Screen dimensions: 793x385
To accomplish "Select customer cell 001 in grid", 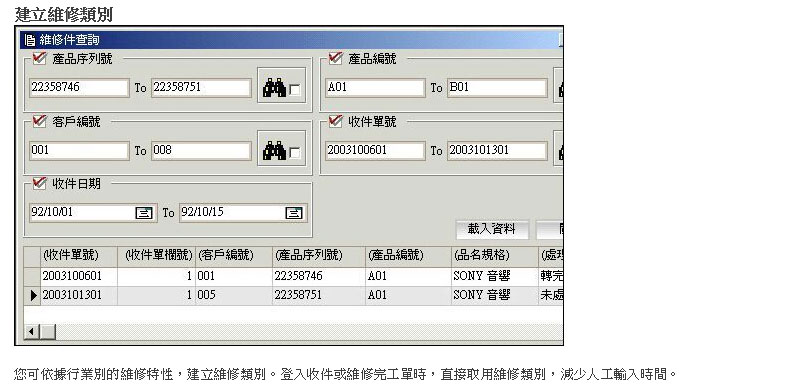I will 234,276.
